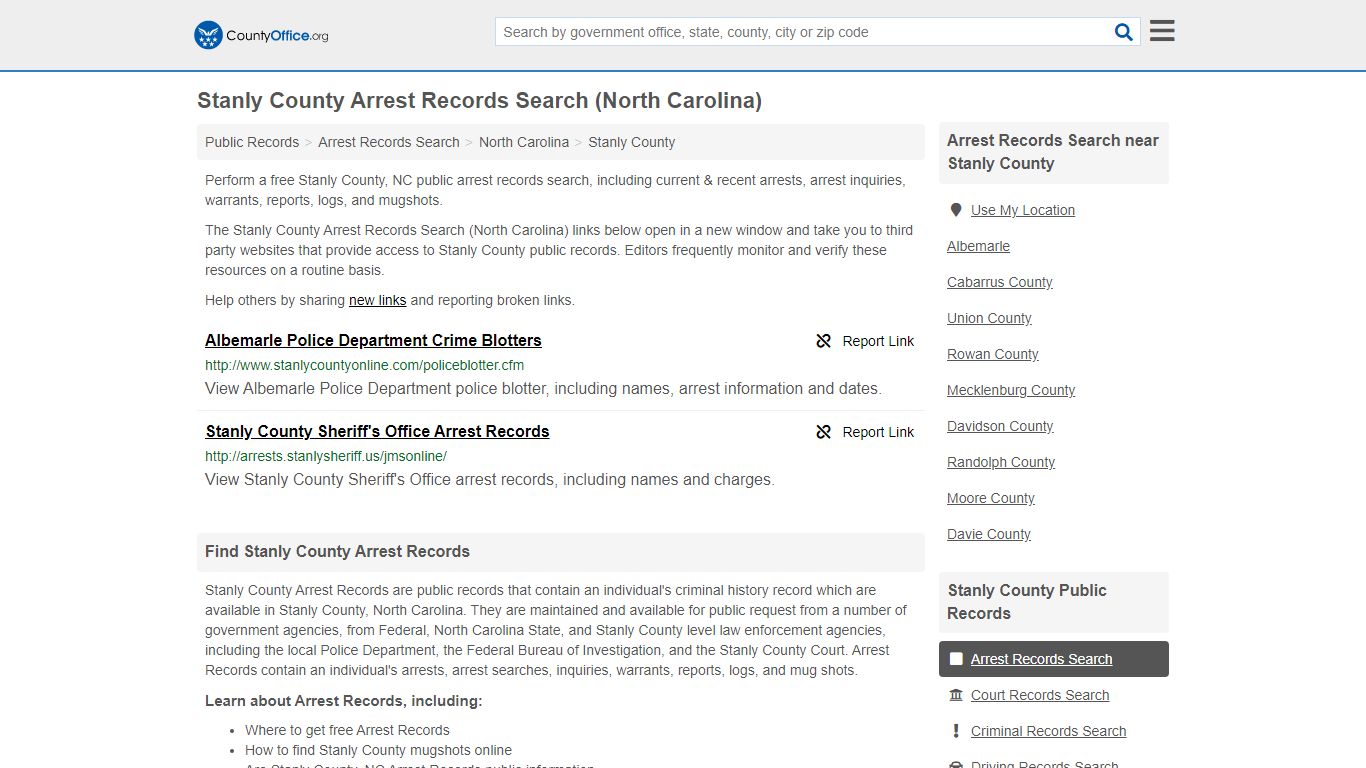Click the CountyOffice.org logo
1366x768 pixels.
pyautogui.click(x=261, y=35)
